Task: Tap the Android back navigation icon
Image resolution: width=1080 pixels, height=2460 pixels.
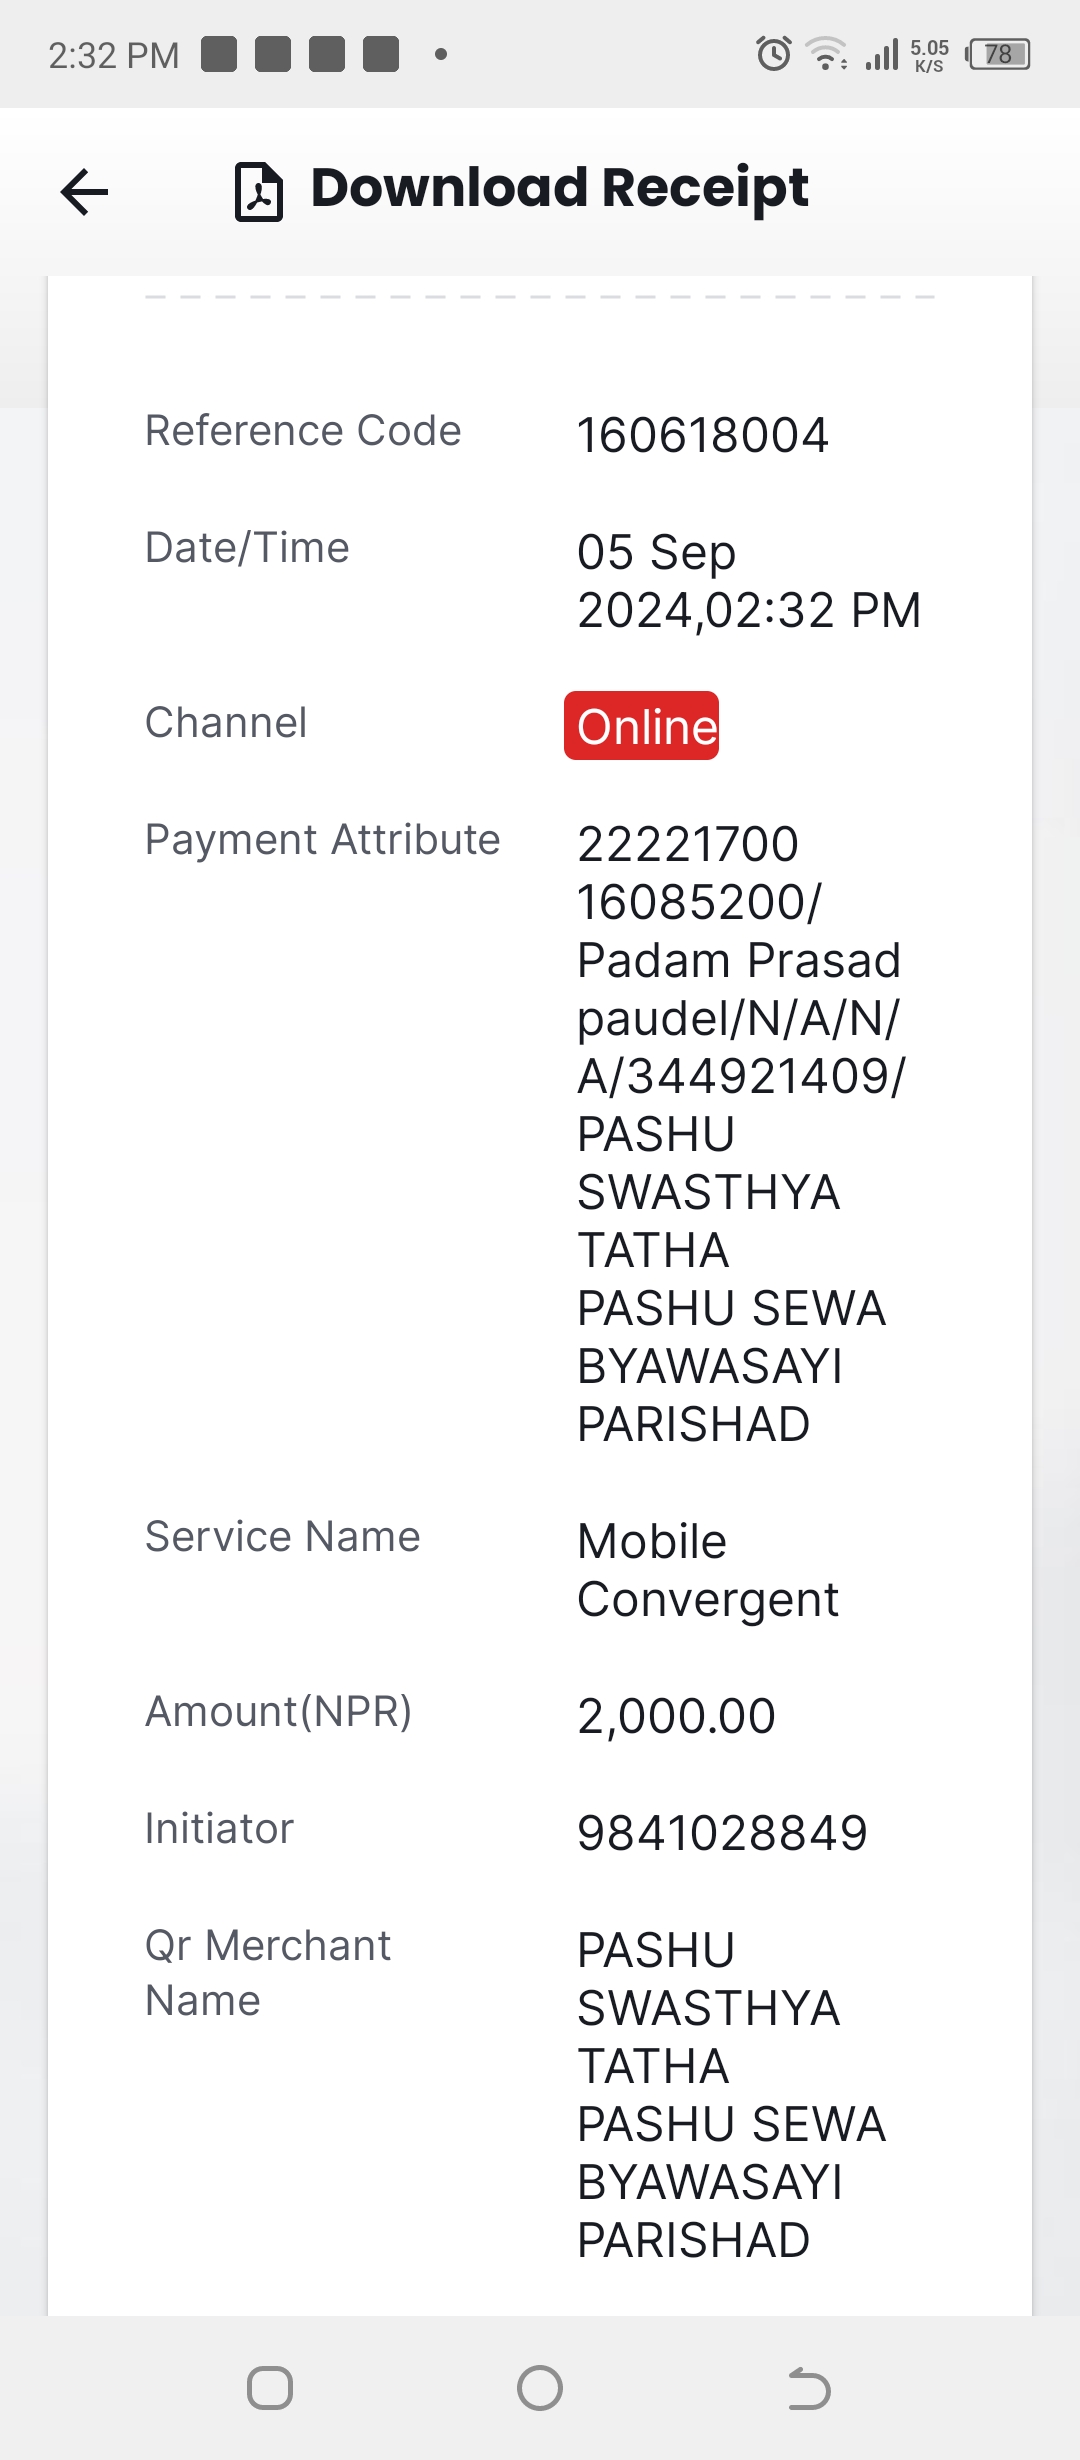Action: [809, 2388]
